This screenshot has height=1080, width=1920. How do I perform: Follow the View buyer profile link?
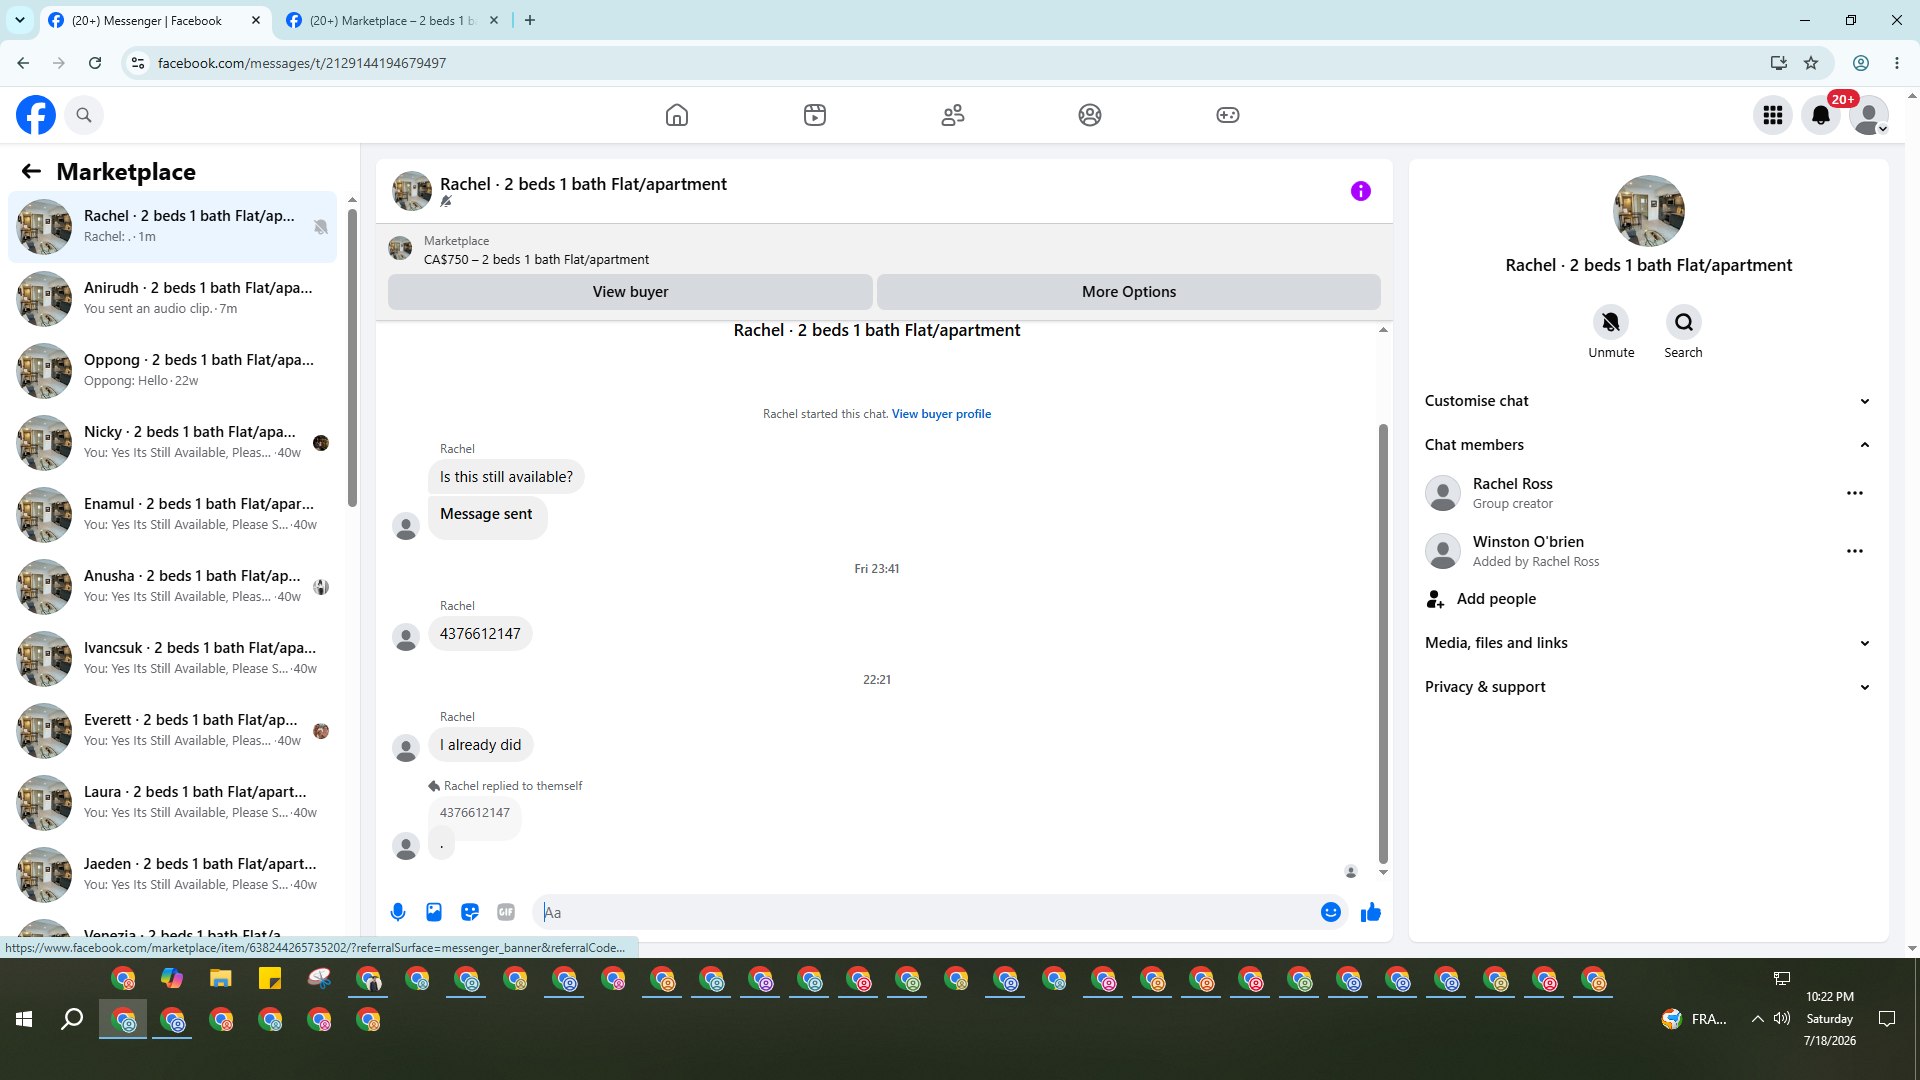[x=941, y=414]
